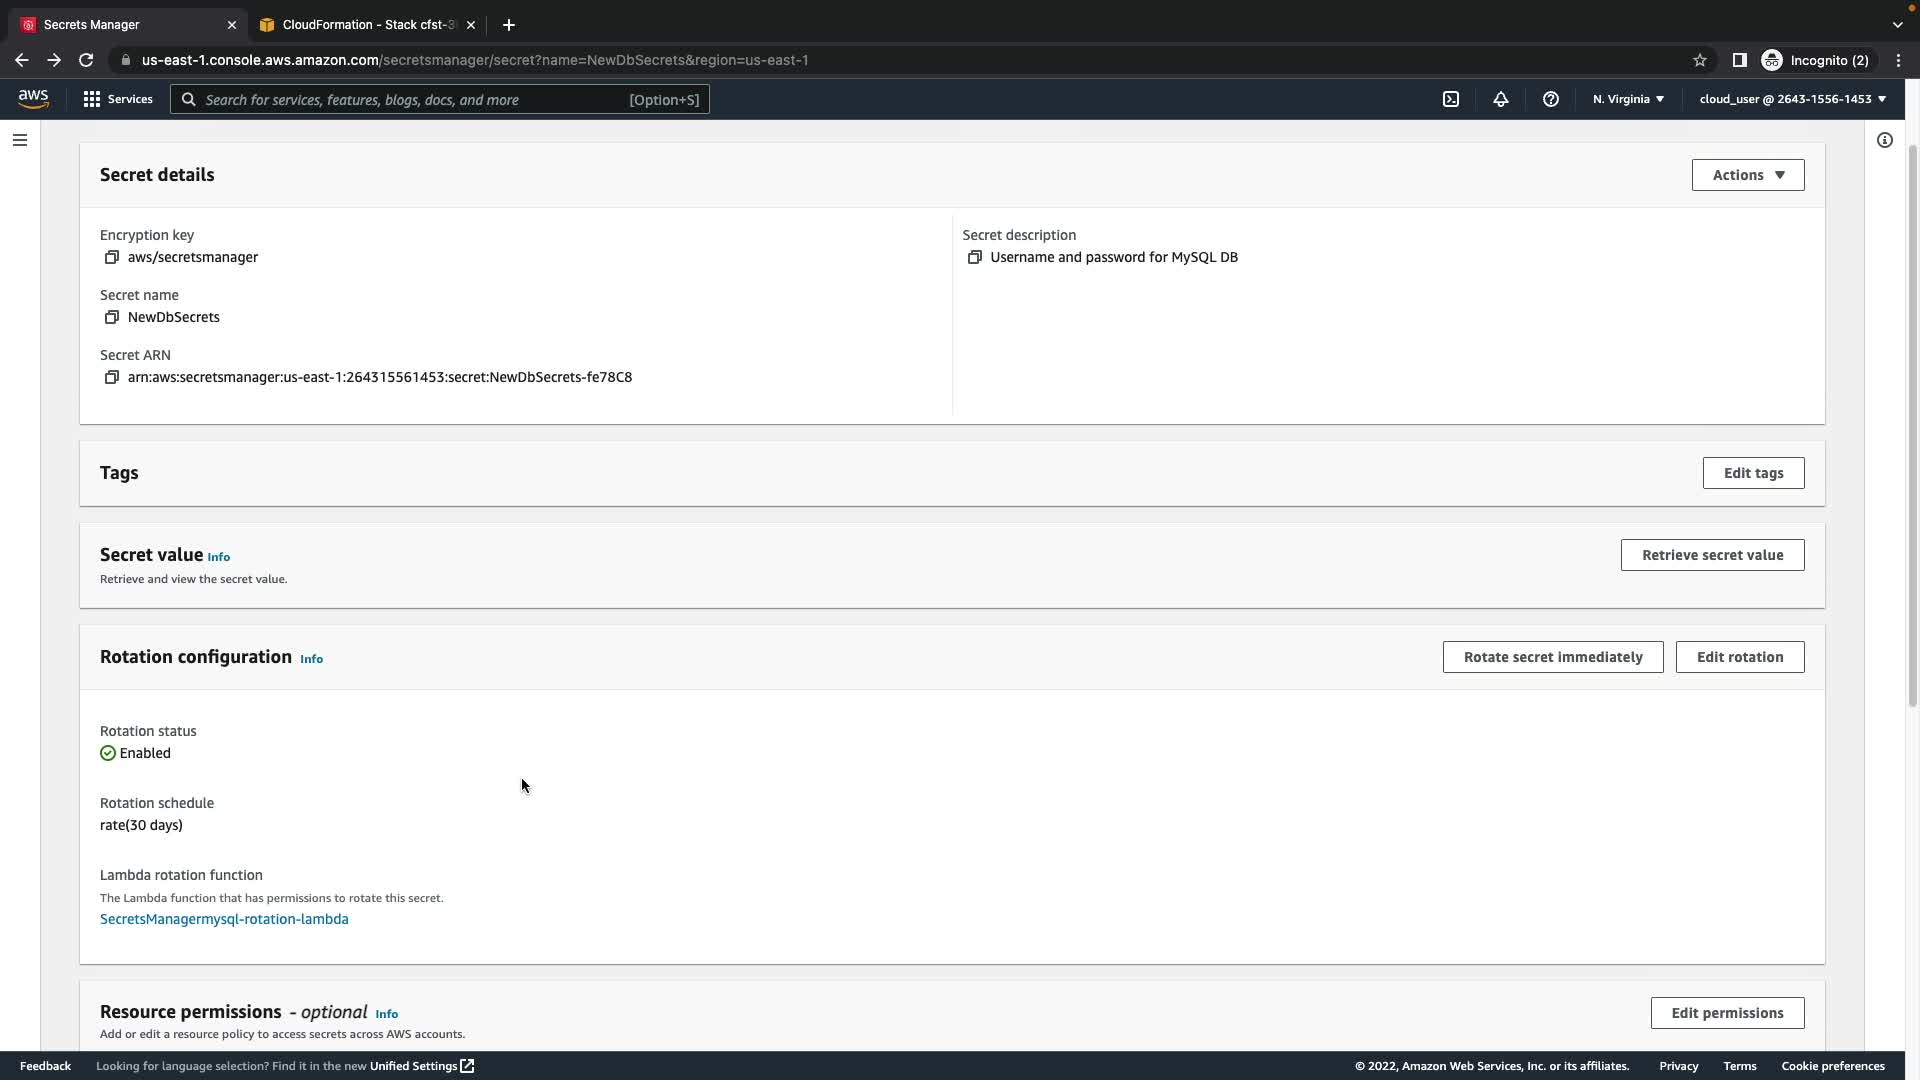Bookmark this page with the star icon
Viewport: 1920px width, 1080px height.
click(x=1699, y=60)
